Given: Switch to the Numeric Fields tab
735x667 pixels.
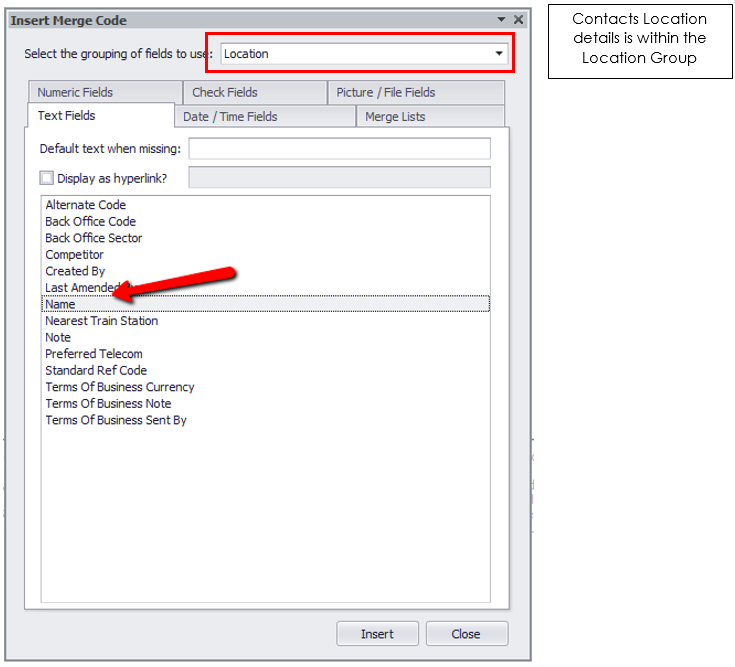Looking at the screenshot, I should click(75, 93).
